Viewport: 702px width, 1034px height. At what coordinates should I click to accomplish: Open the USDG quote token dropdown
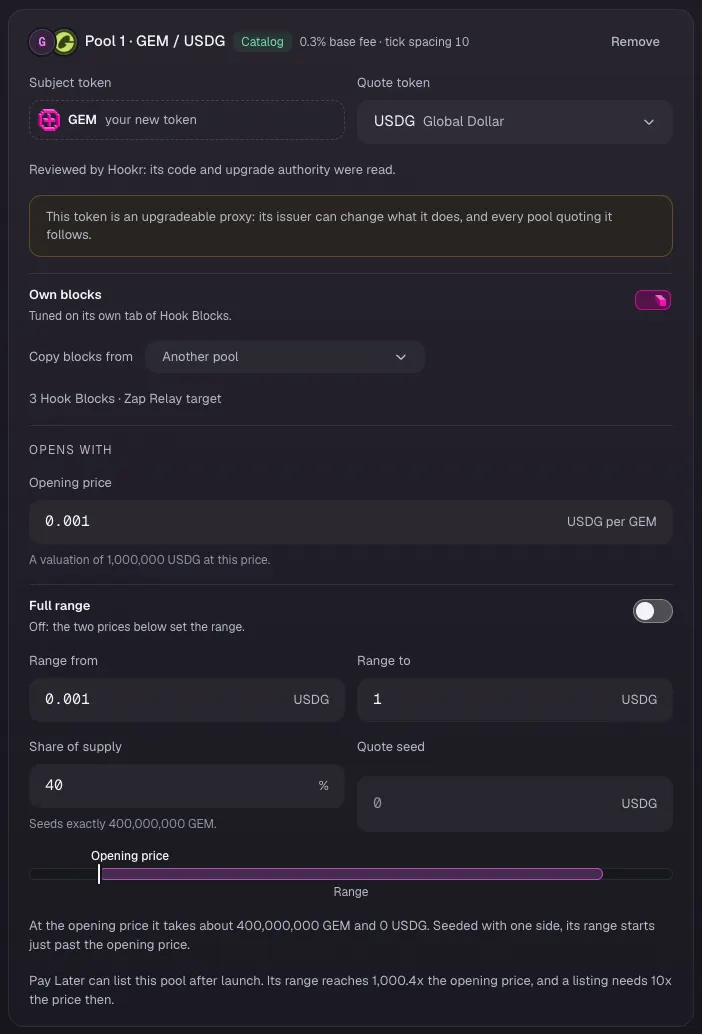[515, 121]
